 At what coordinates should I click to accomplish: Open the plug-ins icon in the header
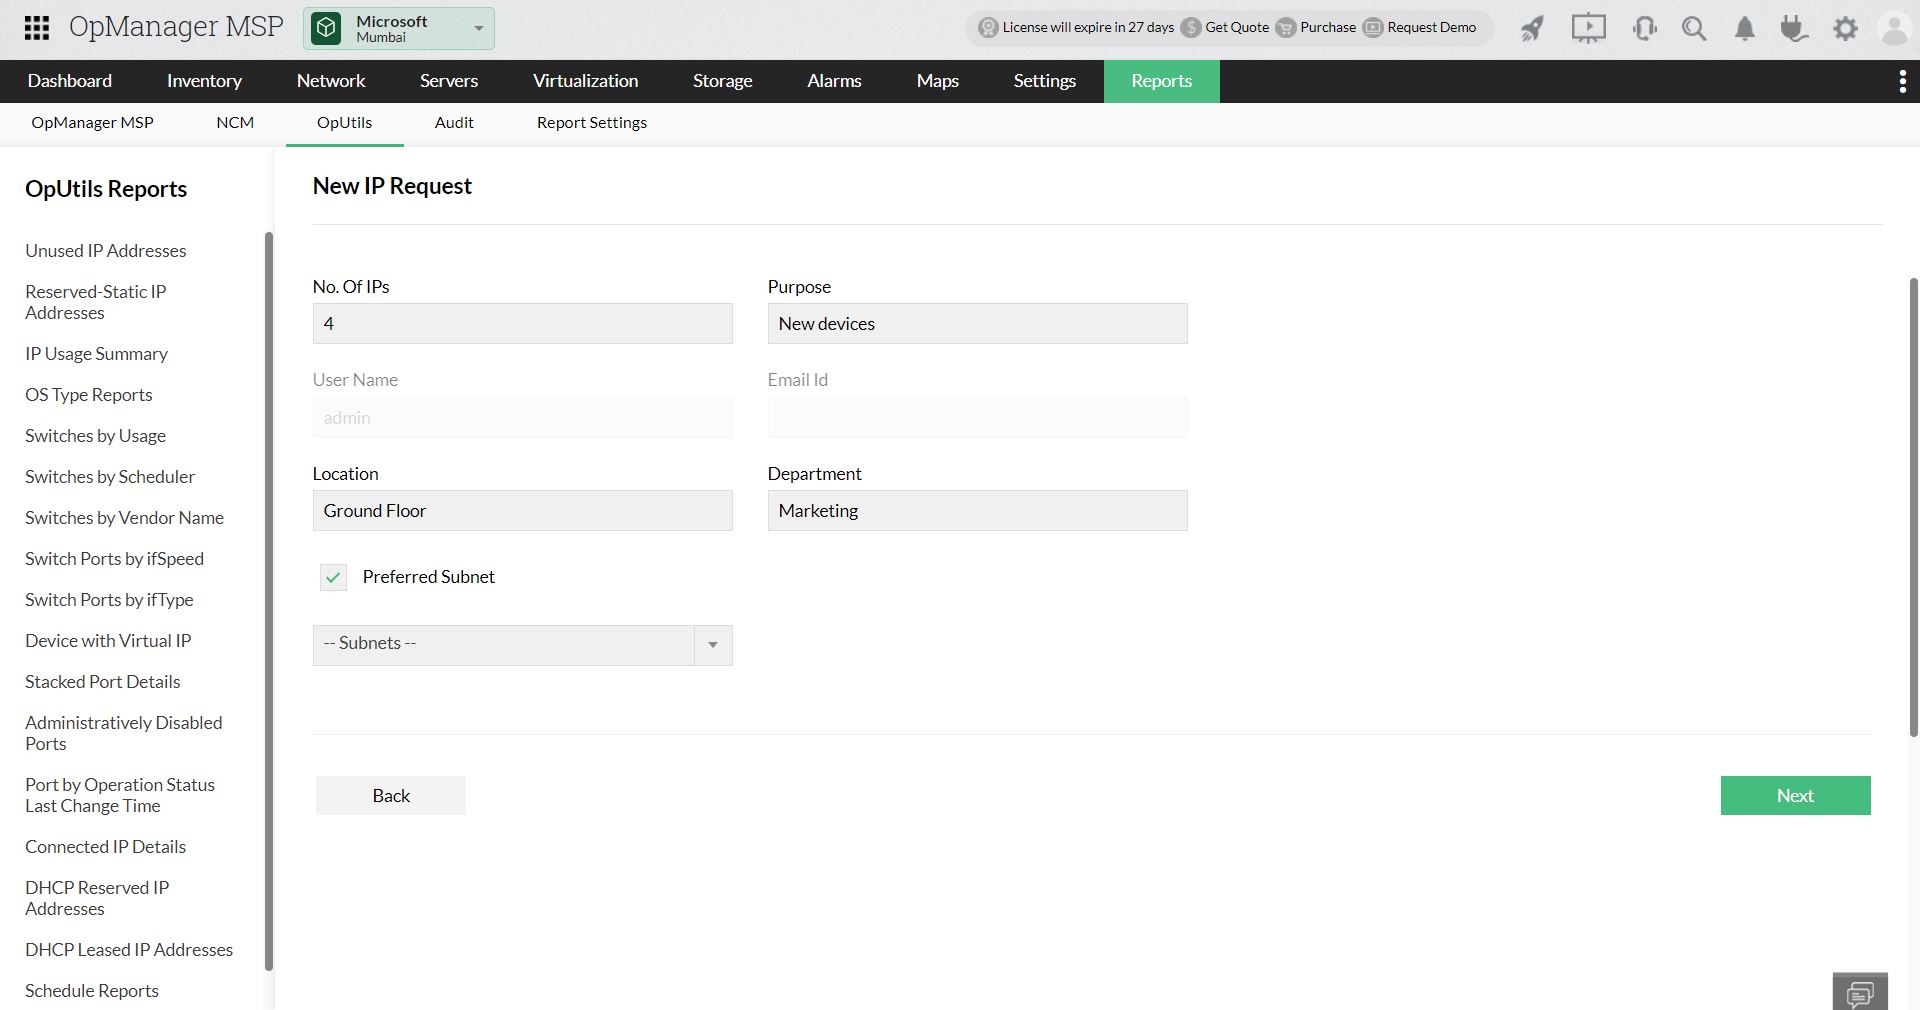pos(1794,28)
